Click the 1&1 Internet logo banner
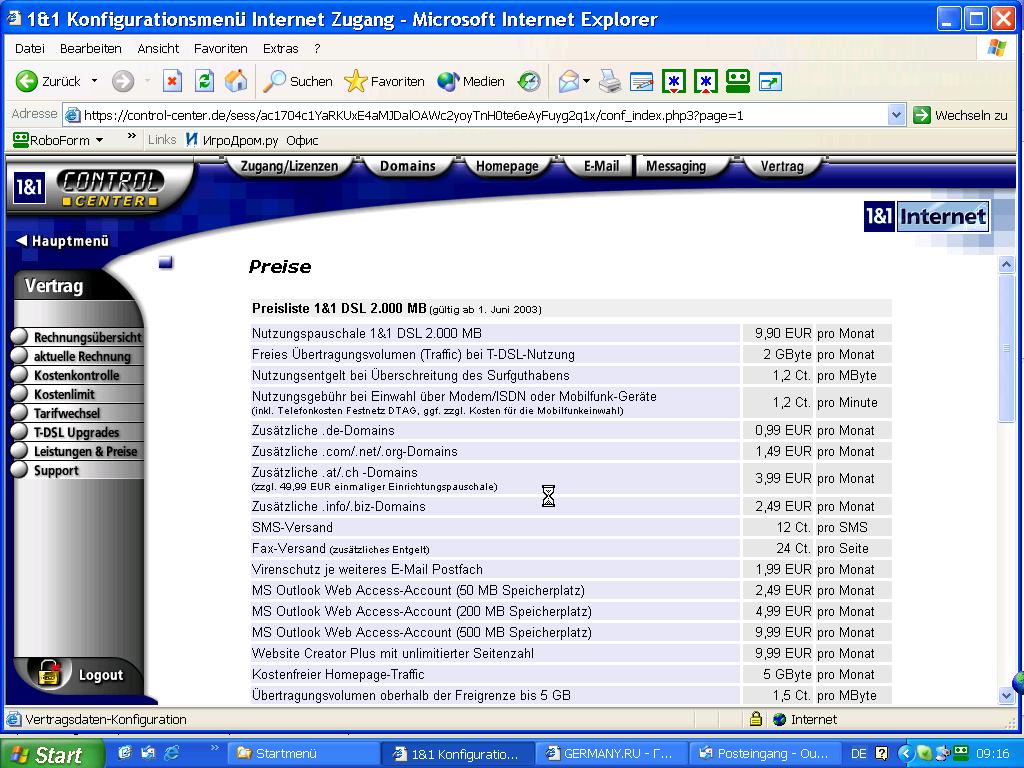The image size is (1024, 768). 926,216
